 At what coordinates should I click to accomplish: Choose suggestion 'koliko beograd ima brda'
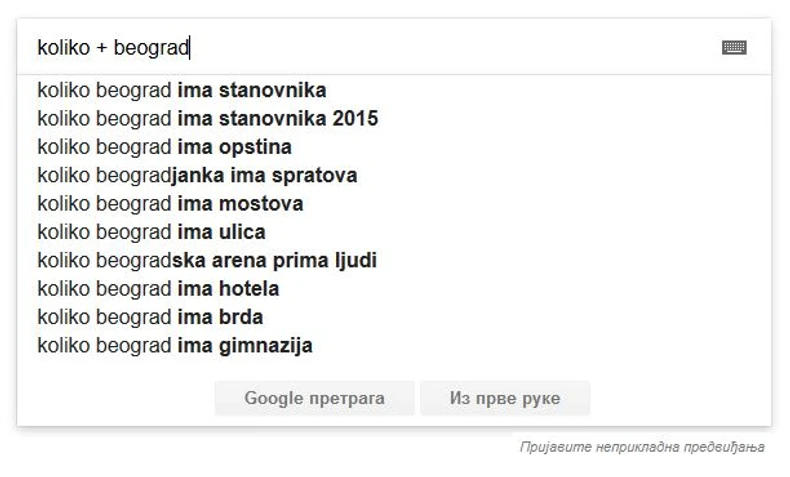(x=150, y=317)
